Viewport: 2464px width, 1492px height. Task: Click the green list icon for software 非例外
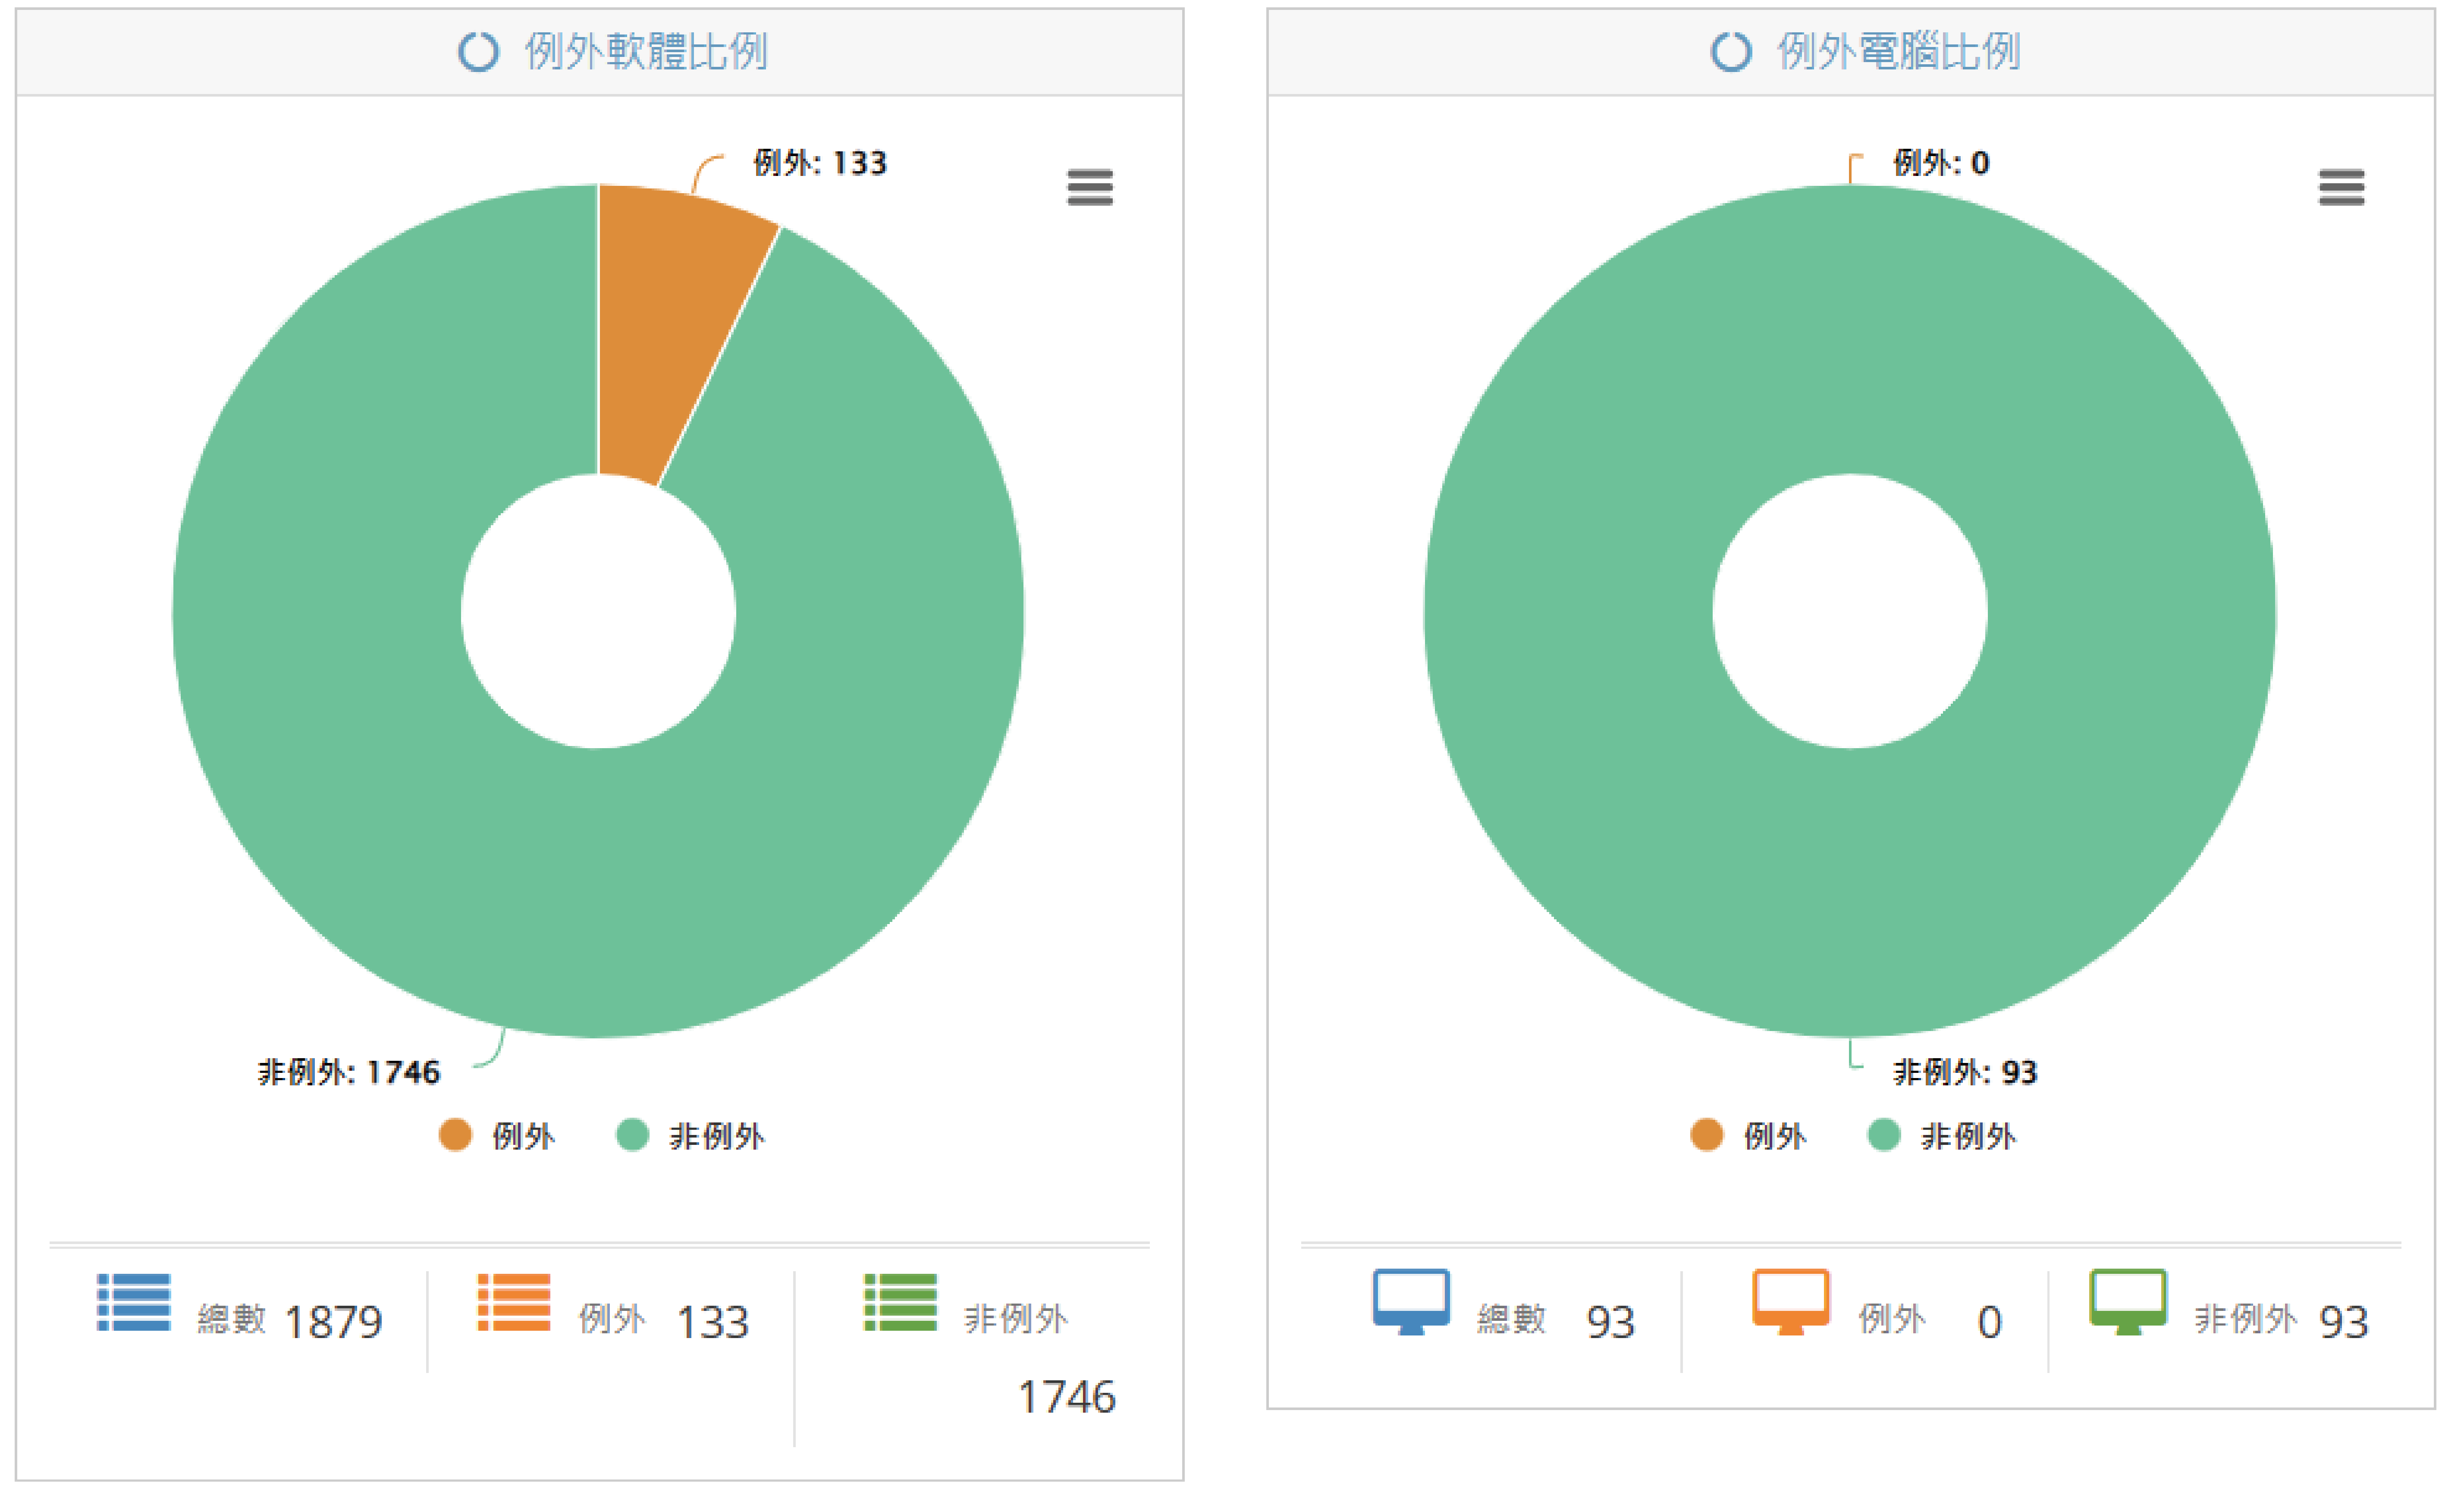901,1302
